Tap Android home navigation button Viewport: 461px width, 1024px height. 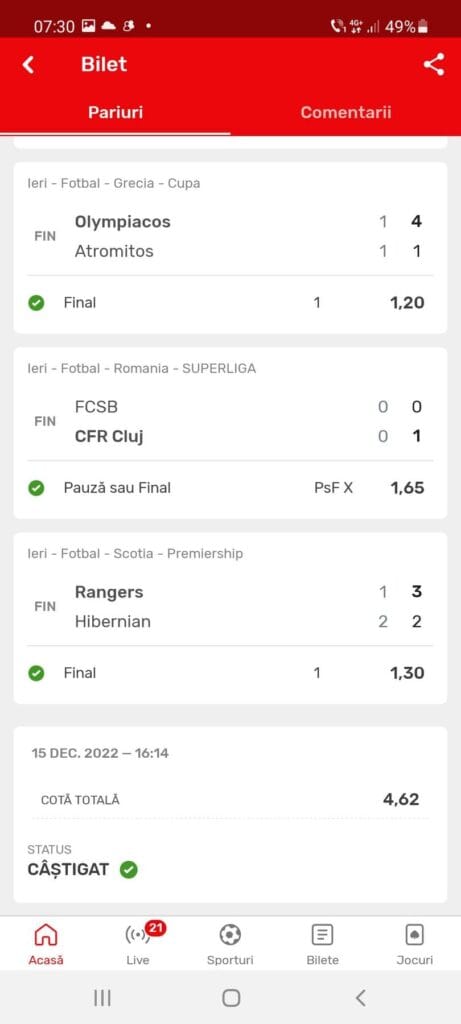pyautogui.click(x=230, y=997)
